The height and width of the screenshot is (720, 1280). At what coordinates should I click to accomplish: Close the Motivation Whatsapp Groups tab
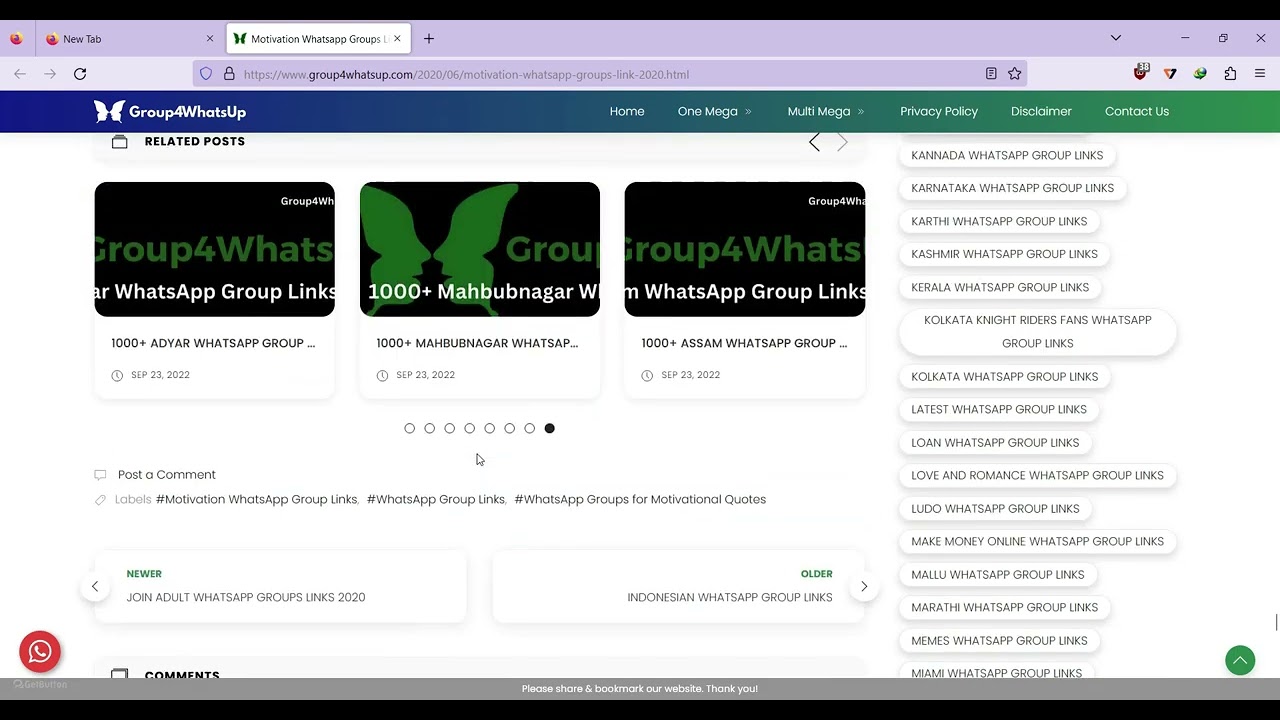(x=397, y=39)
